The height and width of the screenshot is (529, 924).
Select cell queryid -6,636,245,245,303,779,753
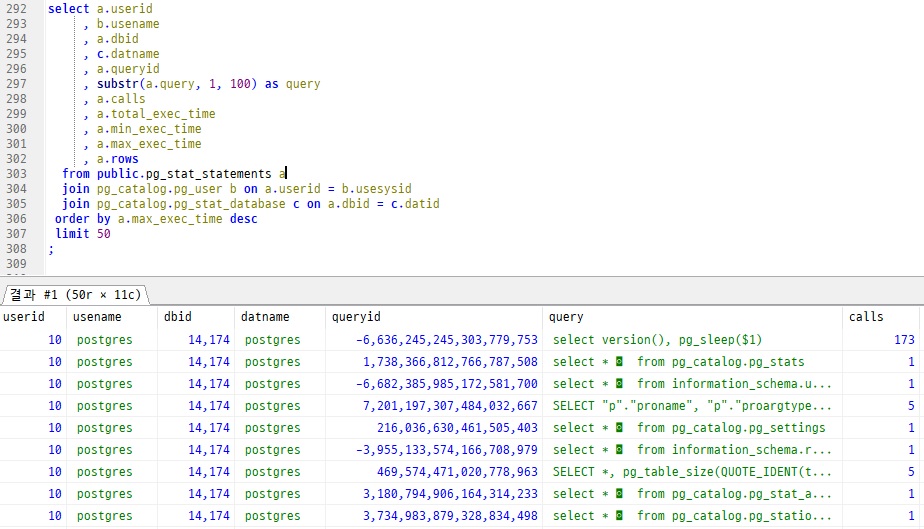coord(434,340)
